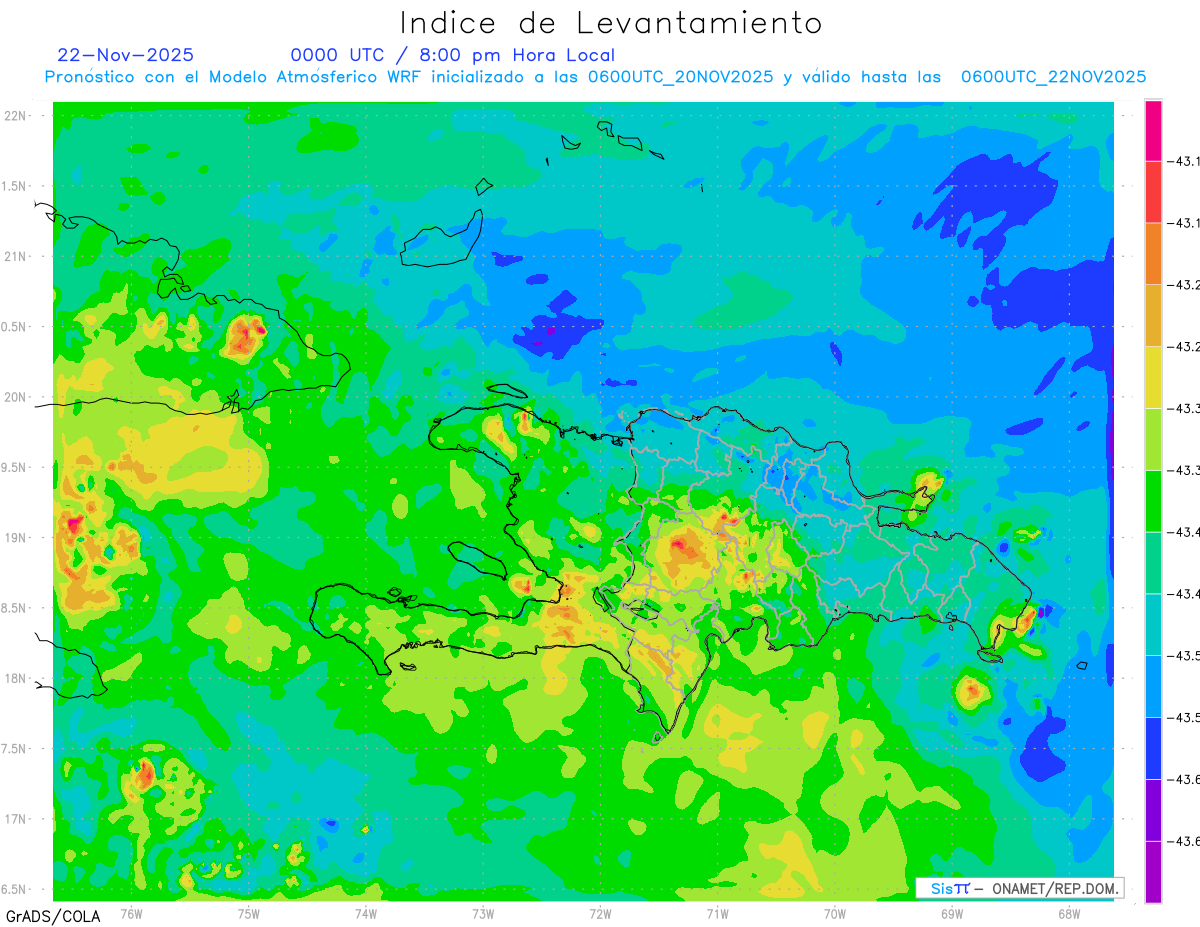Viewport: 1200px width, 927px height.
Task: Click the '69W' longitude label
Action: pyautogui.click(x=952, y=914)
